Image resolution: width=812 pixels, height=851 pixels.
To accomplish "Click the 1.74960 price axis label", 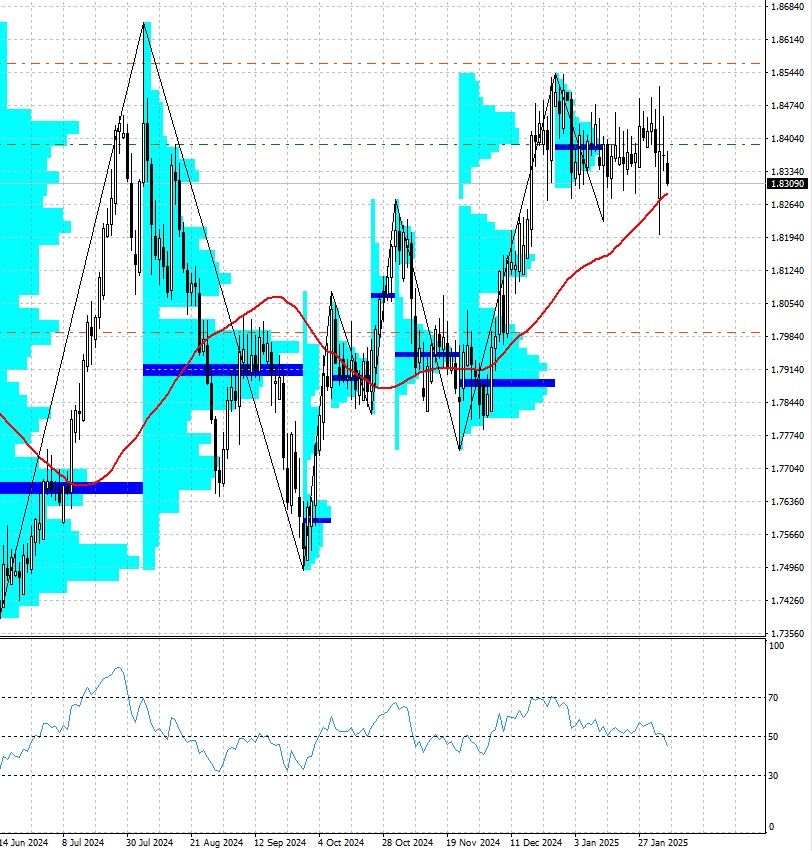I will pyautogui.click(x=787, y=568).
